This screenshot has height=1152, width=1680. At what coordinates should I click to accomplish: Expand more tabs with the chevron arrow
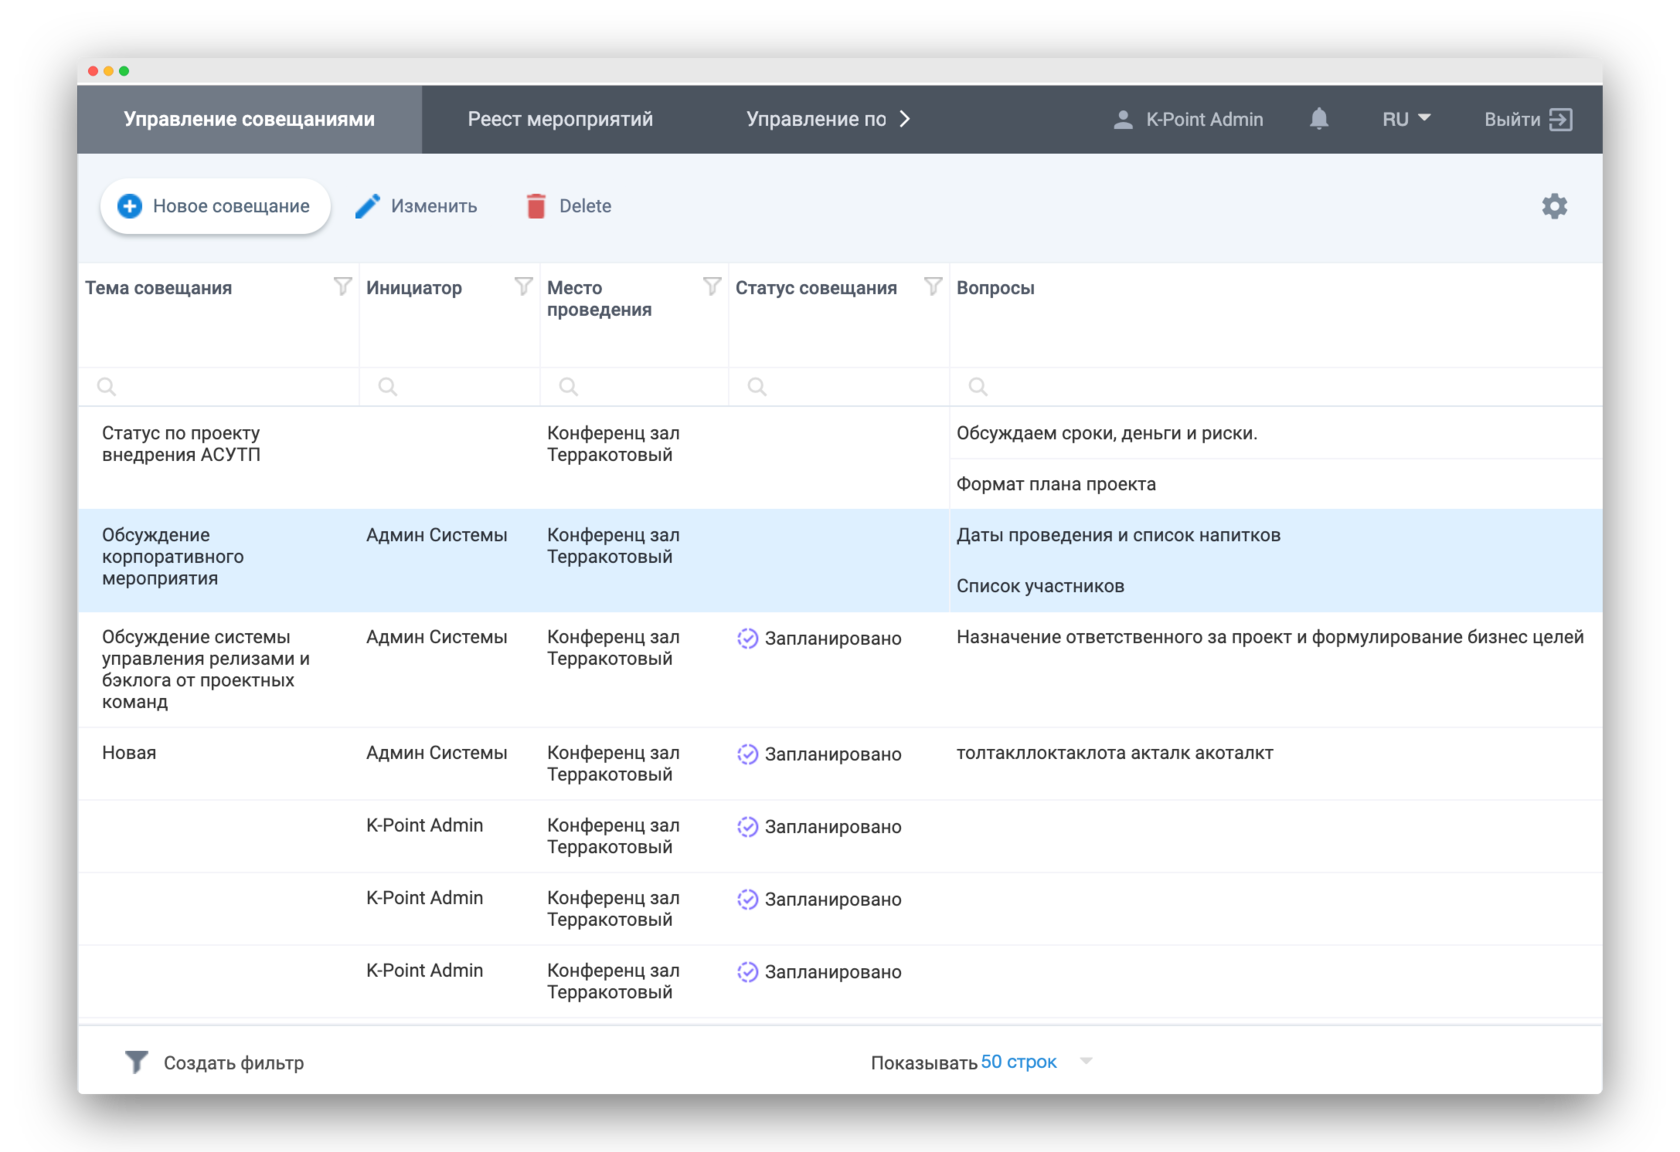coord(905,119)
